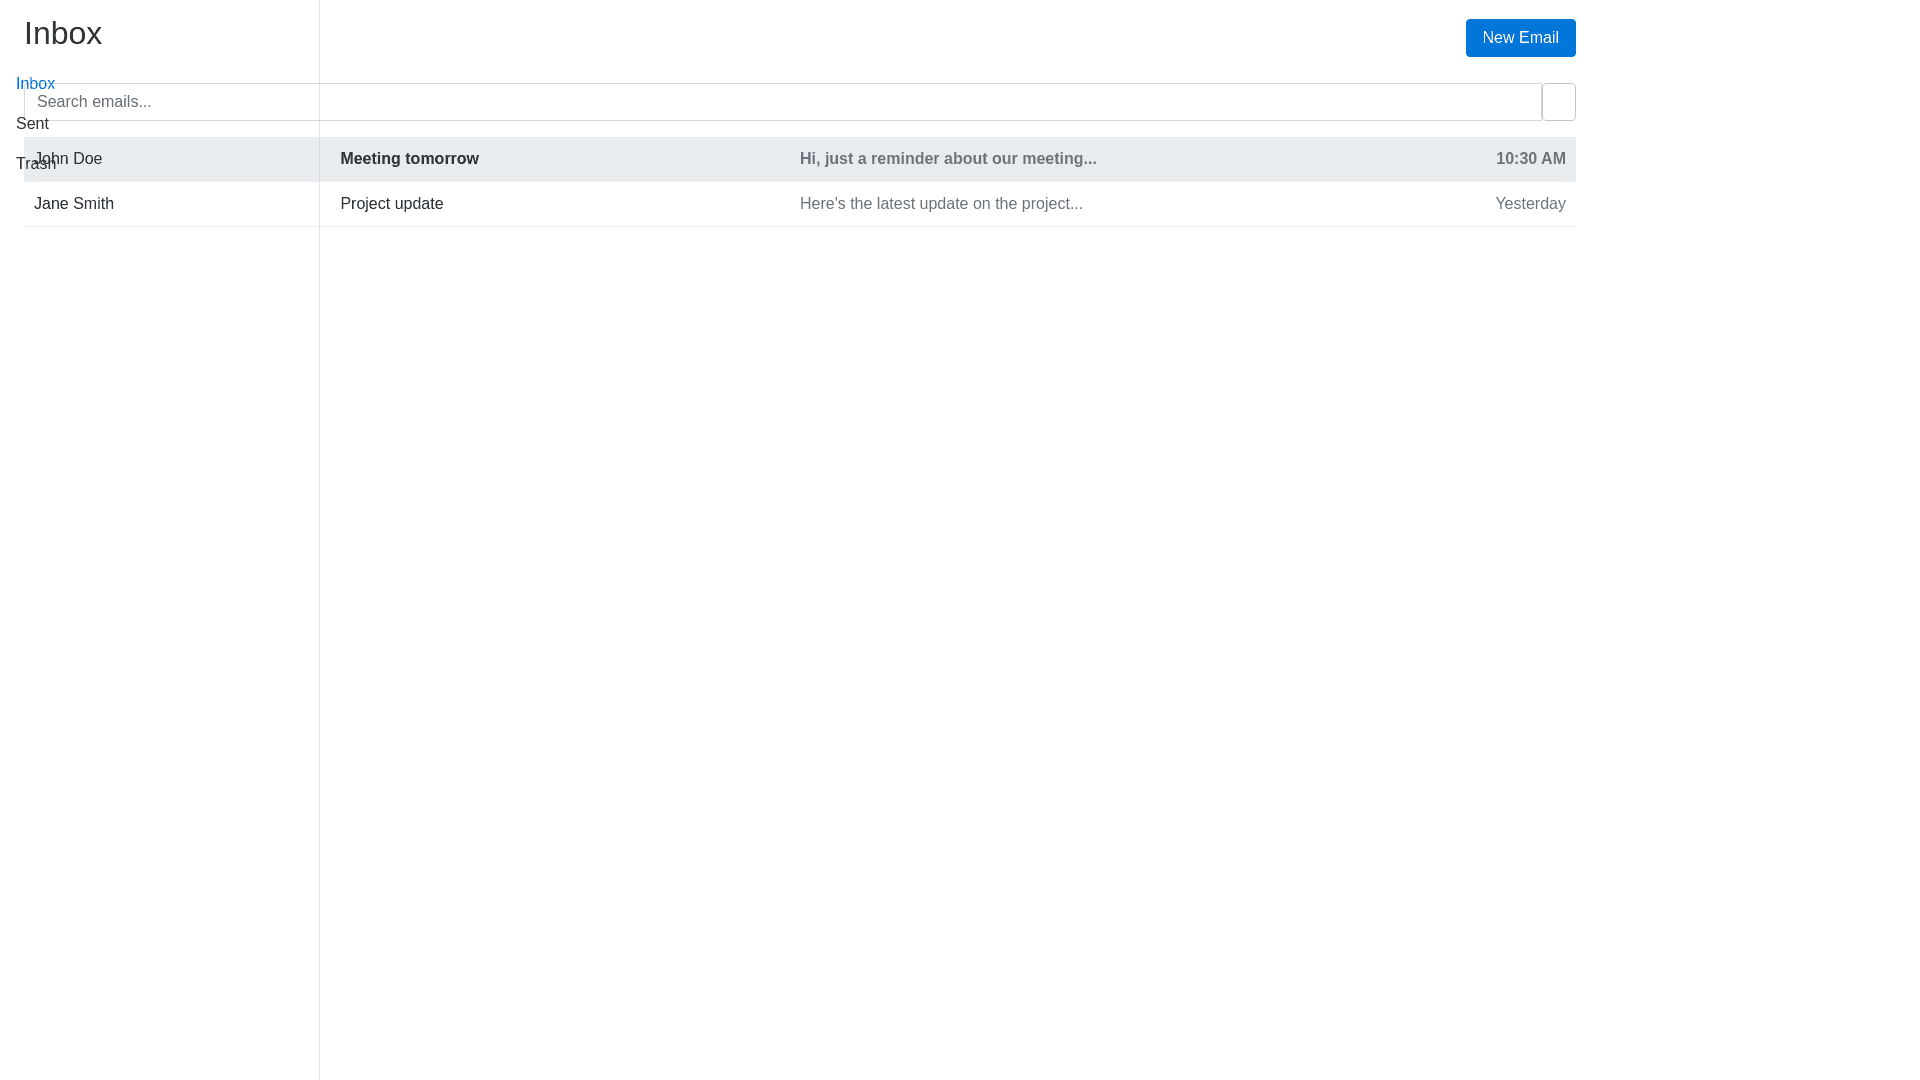Click the New Email button
The height and width of the screenshot is (1080, 1920).
[1520, 37]
